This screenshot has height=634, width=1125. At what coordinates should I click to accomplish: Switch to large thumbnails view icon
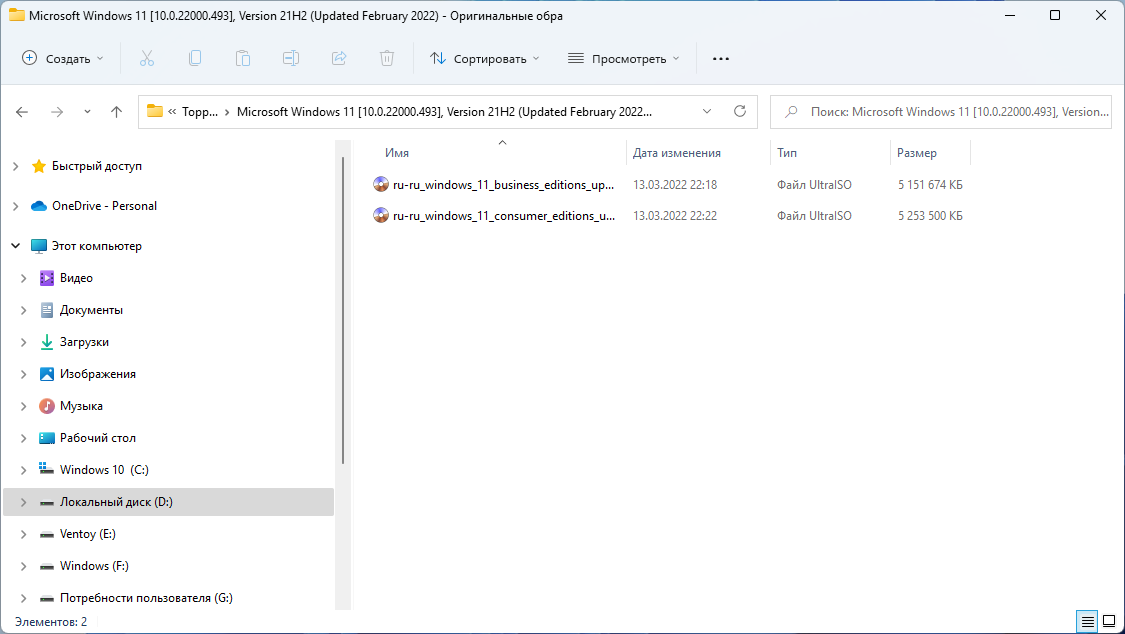pyautogui.click(x=1108, y=621)
